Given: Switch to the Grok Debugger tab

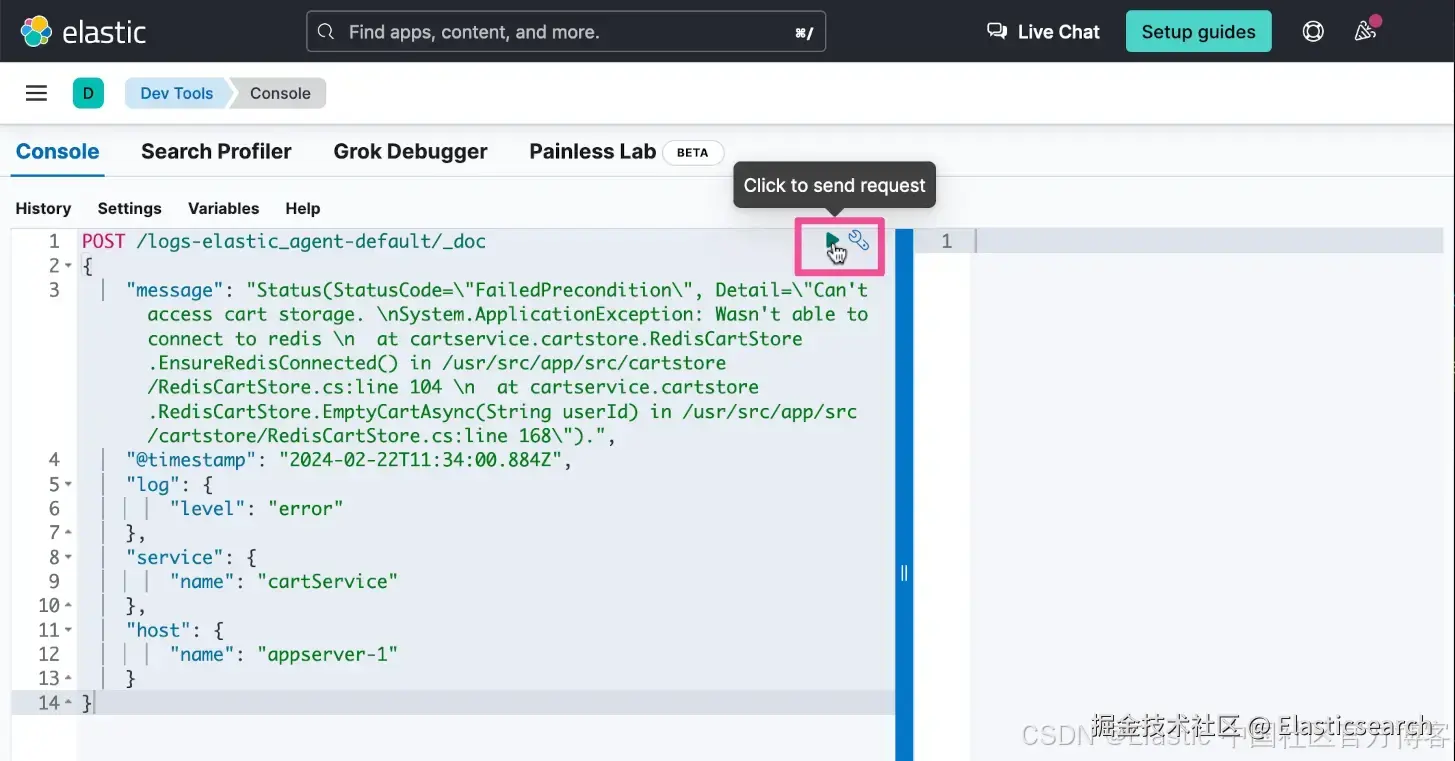Looking at the screenshot, I should [x=410, y=152].
